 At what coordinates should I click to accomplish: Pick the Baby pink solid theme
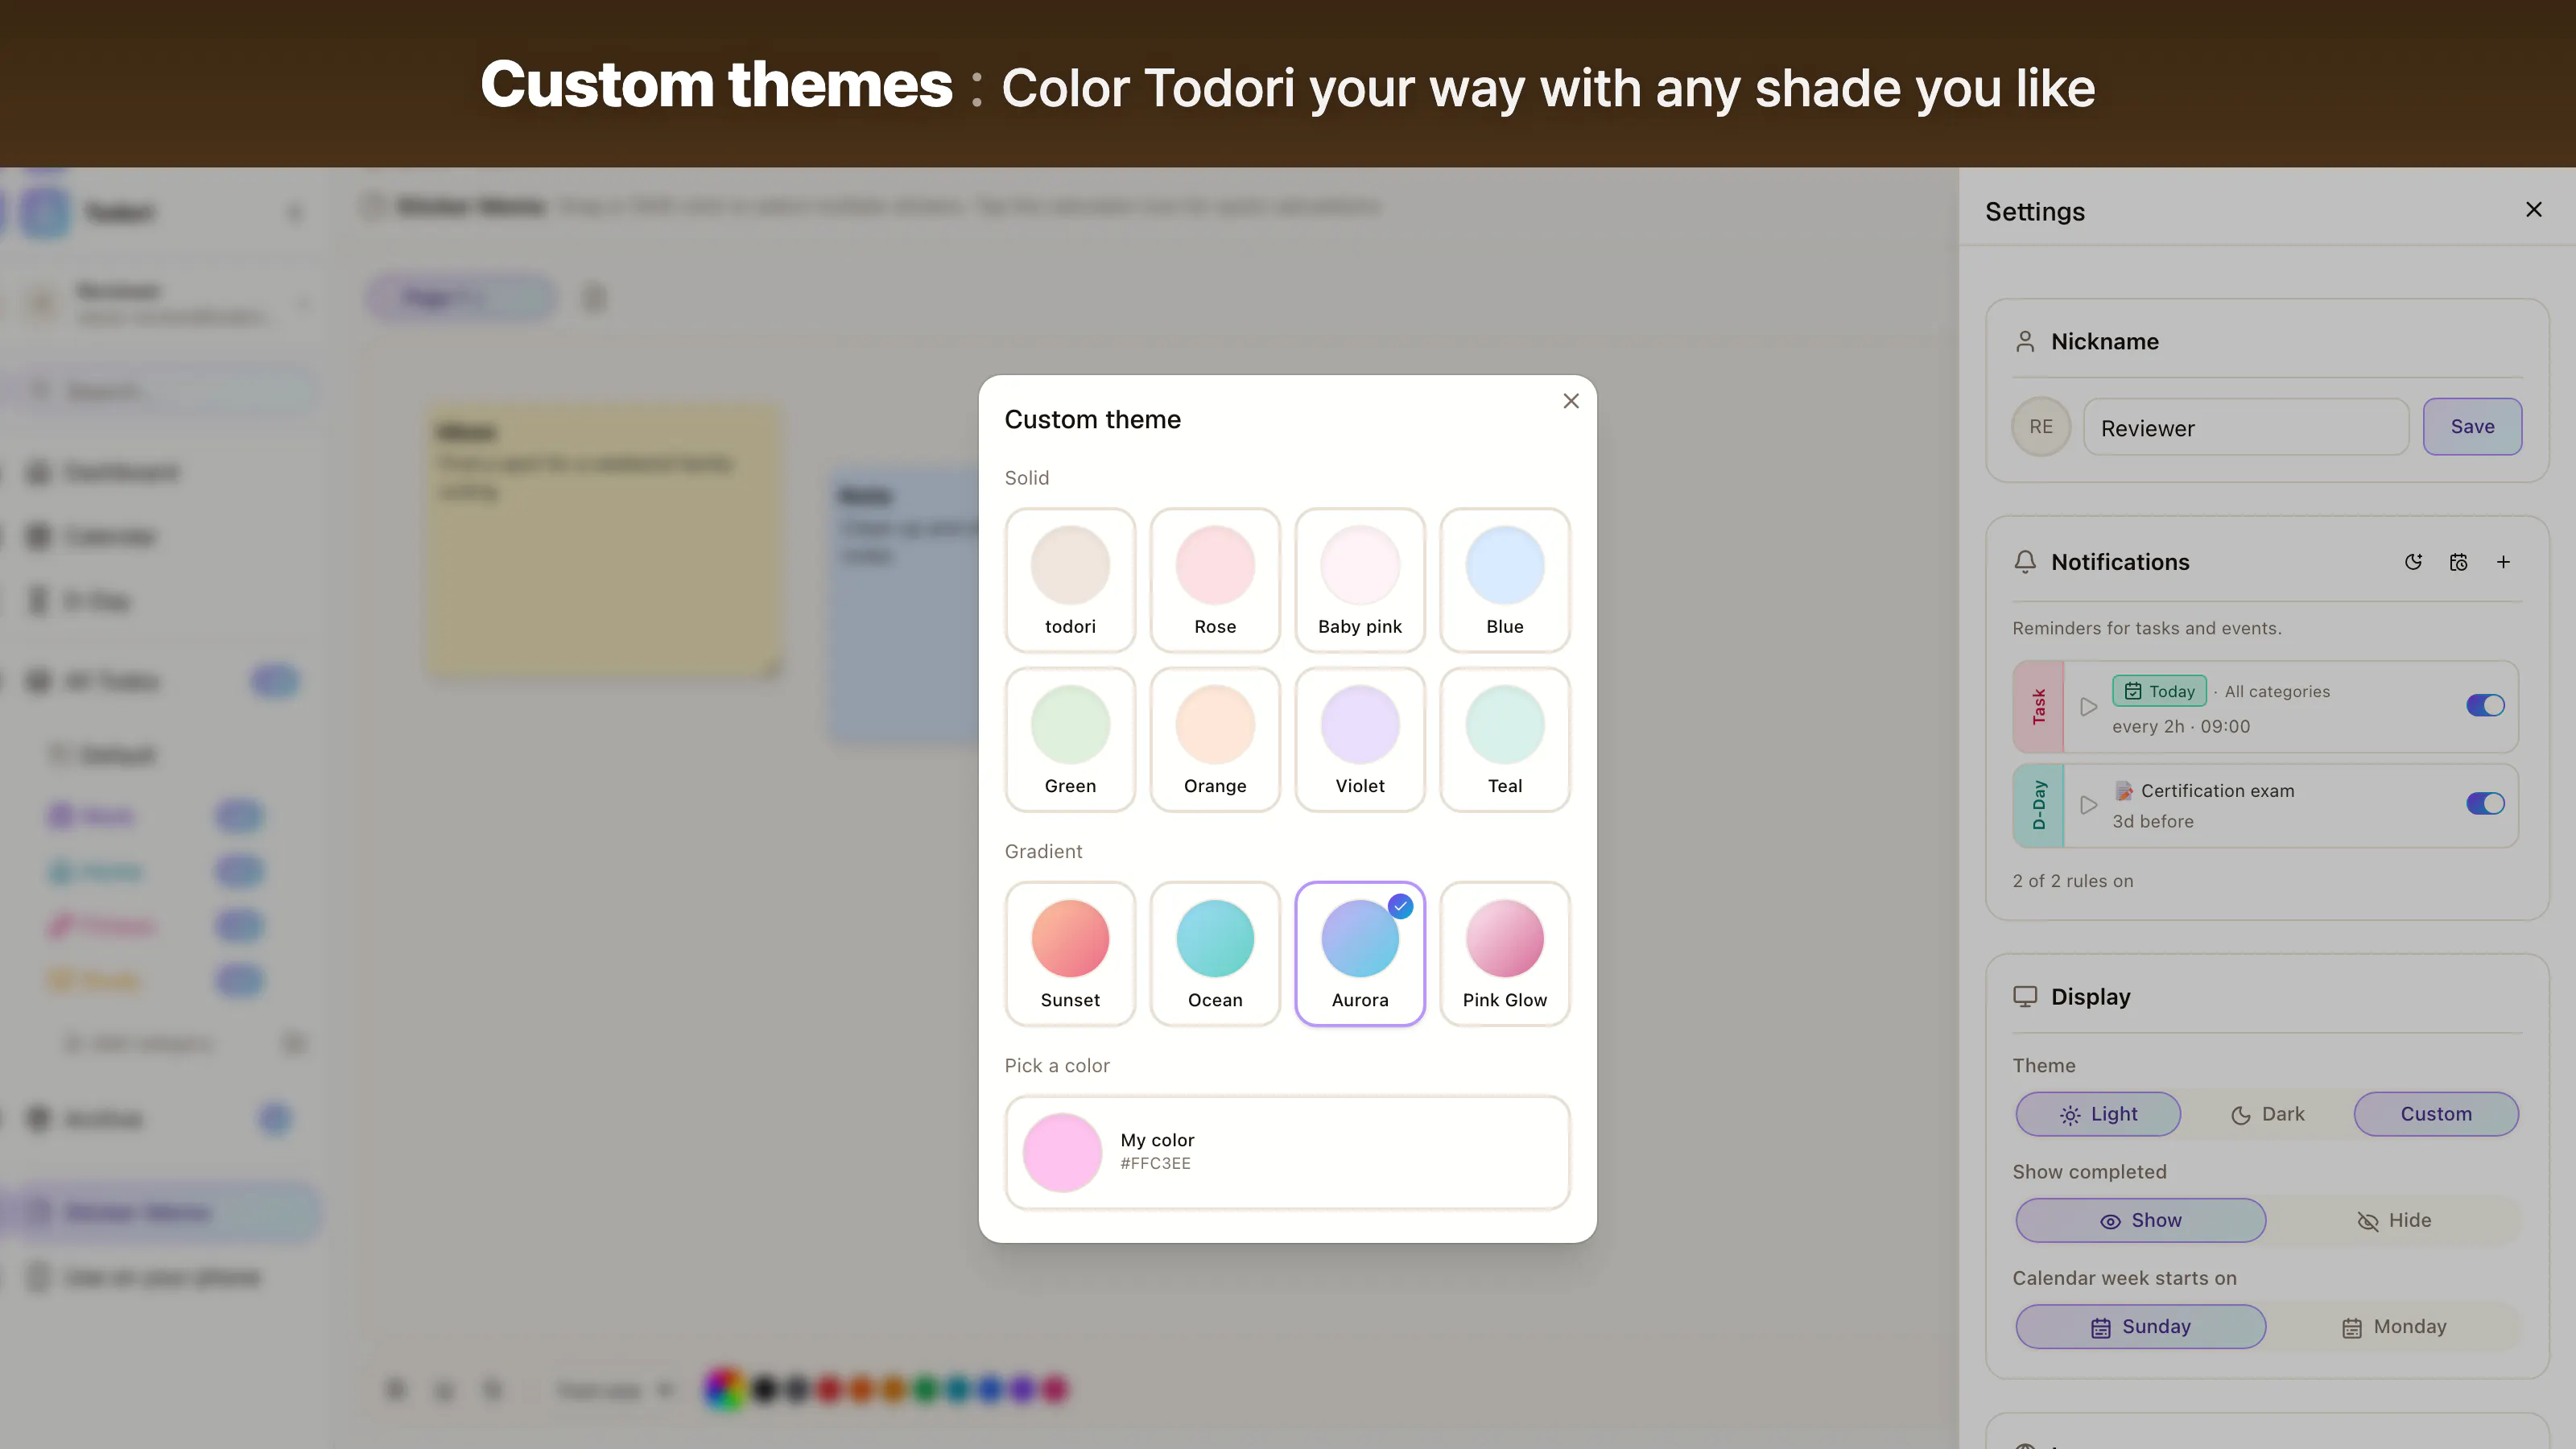point(1360,580)
